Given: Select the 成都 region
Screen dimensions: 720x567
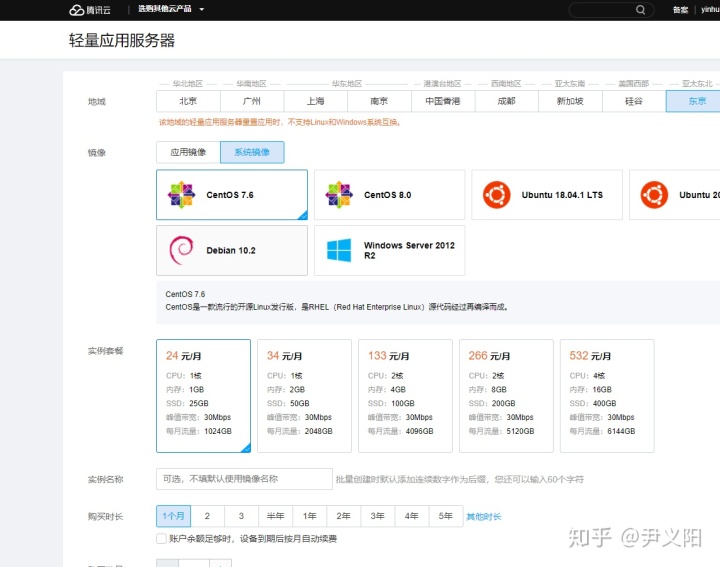Looking at the screenshot, I should pos(506,101).
